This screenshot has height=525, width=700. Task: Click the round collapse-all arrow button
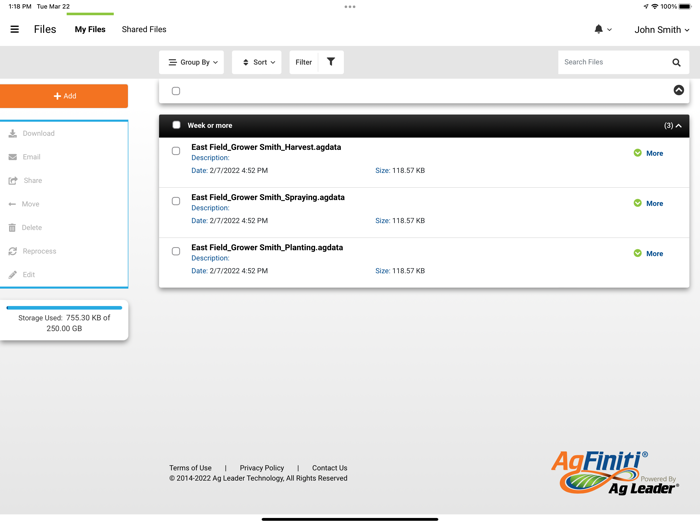pos(679,90)
